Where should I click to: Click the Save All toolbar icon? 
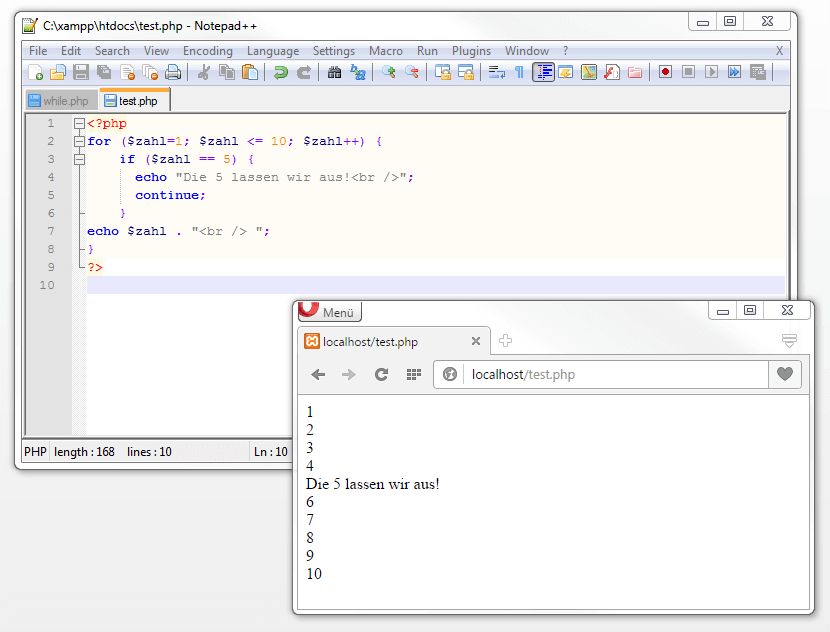(104, 72)
